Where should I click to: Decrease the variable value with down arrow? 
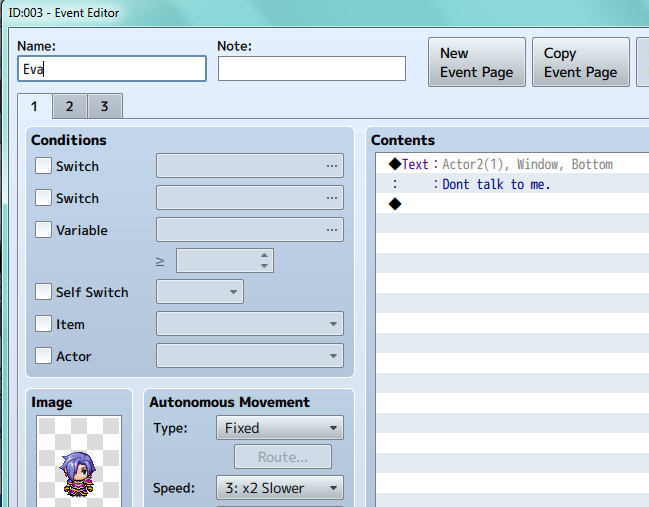click(x=264, y=266)
